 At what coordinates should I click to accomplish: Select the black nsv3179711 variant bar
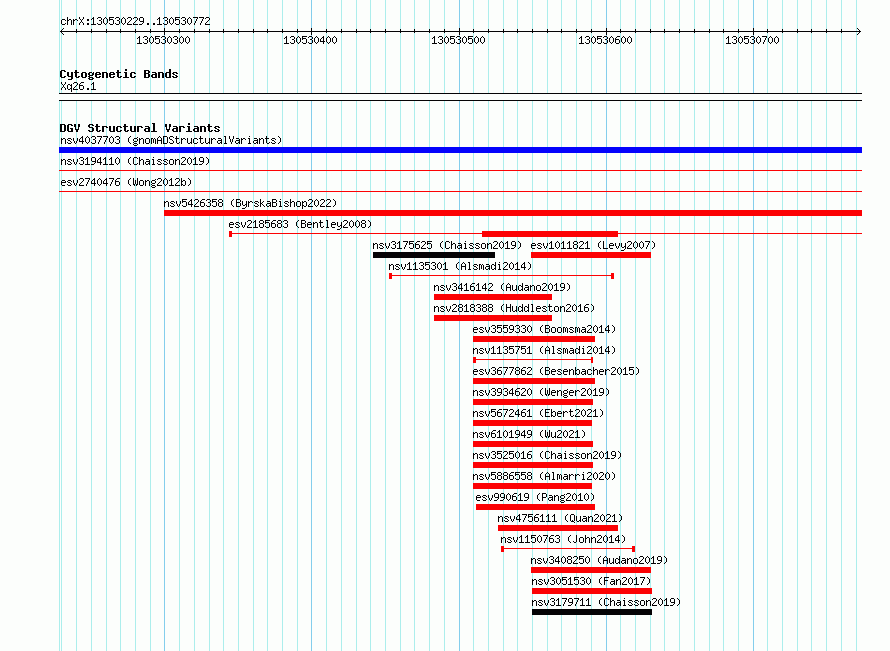coord(592,612)
